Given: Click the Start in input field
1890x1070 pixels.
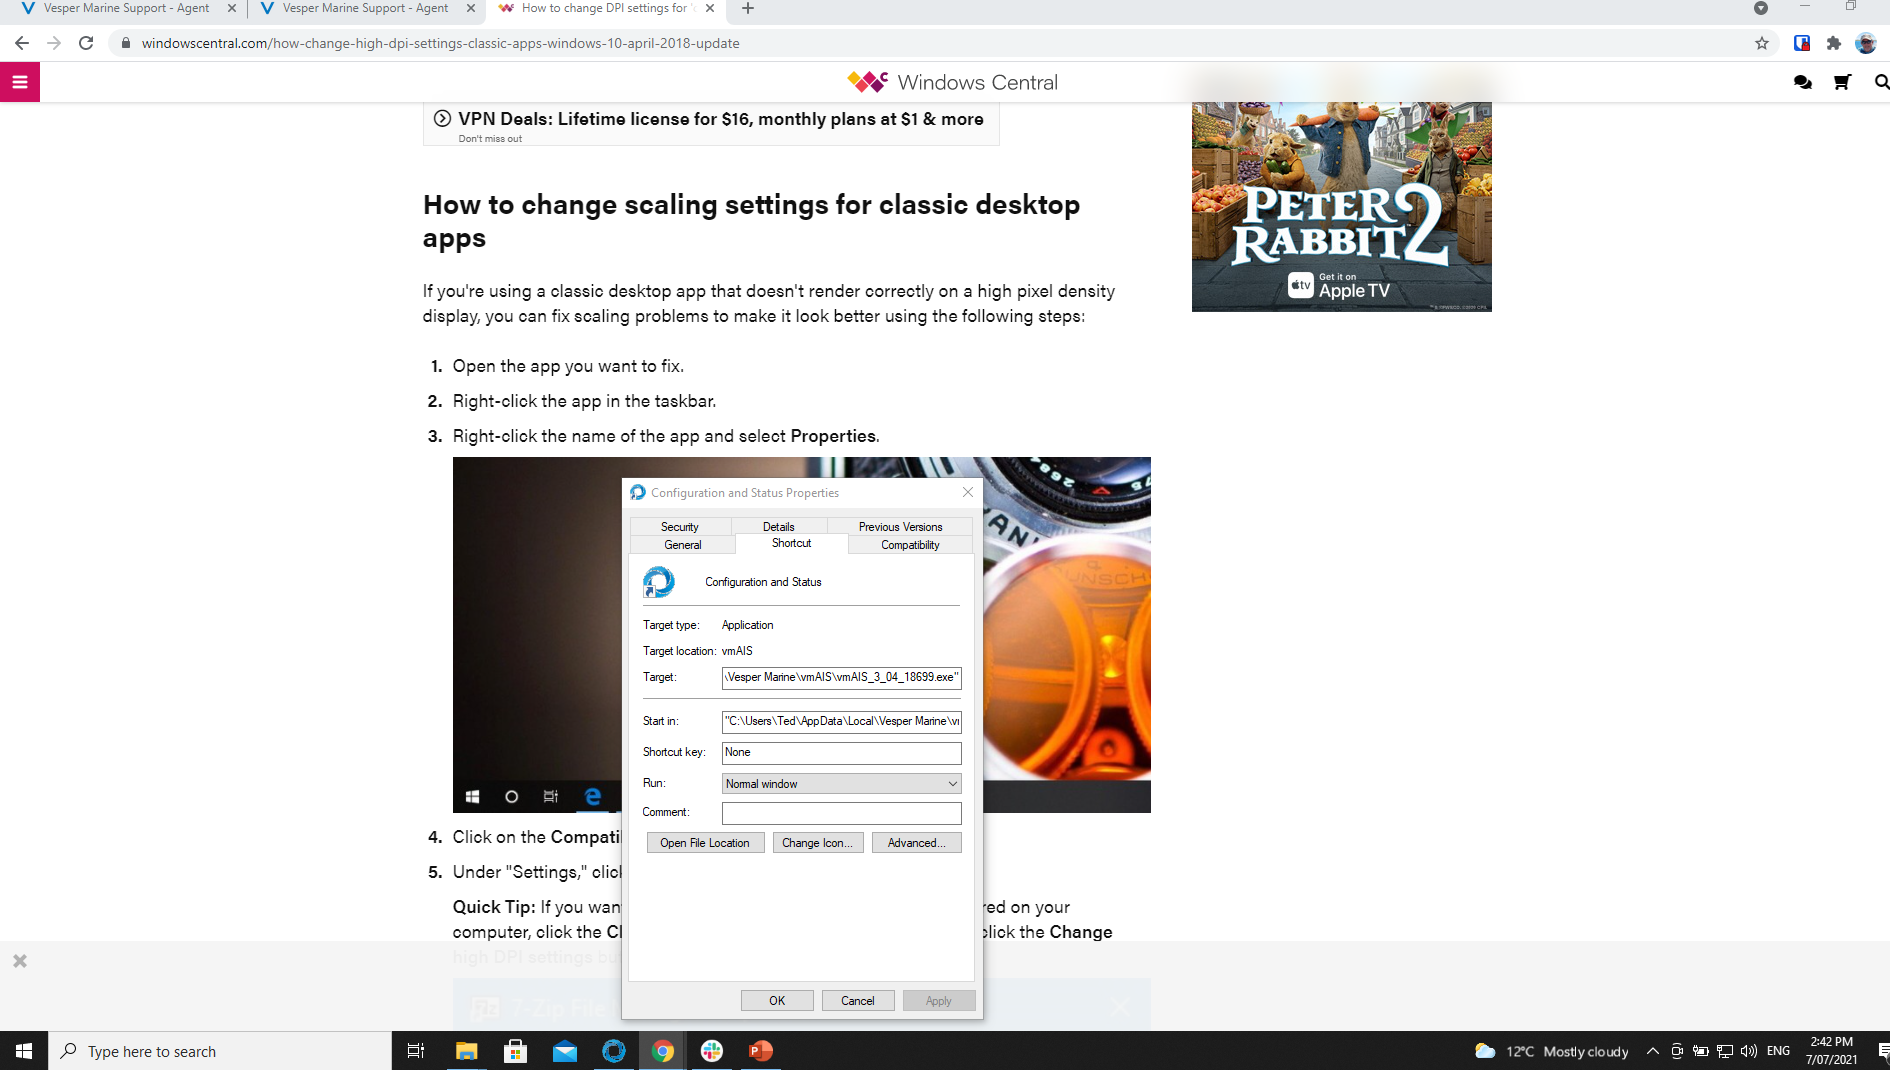Looking at the screenshot, I should (841, 721).
